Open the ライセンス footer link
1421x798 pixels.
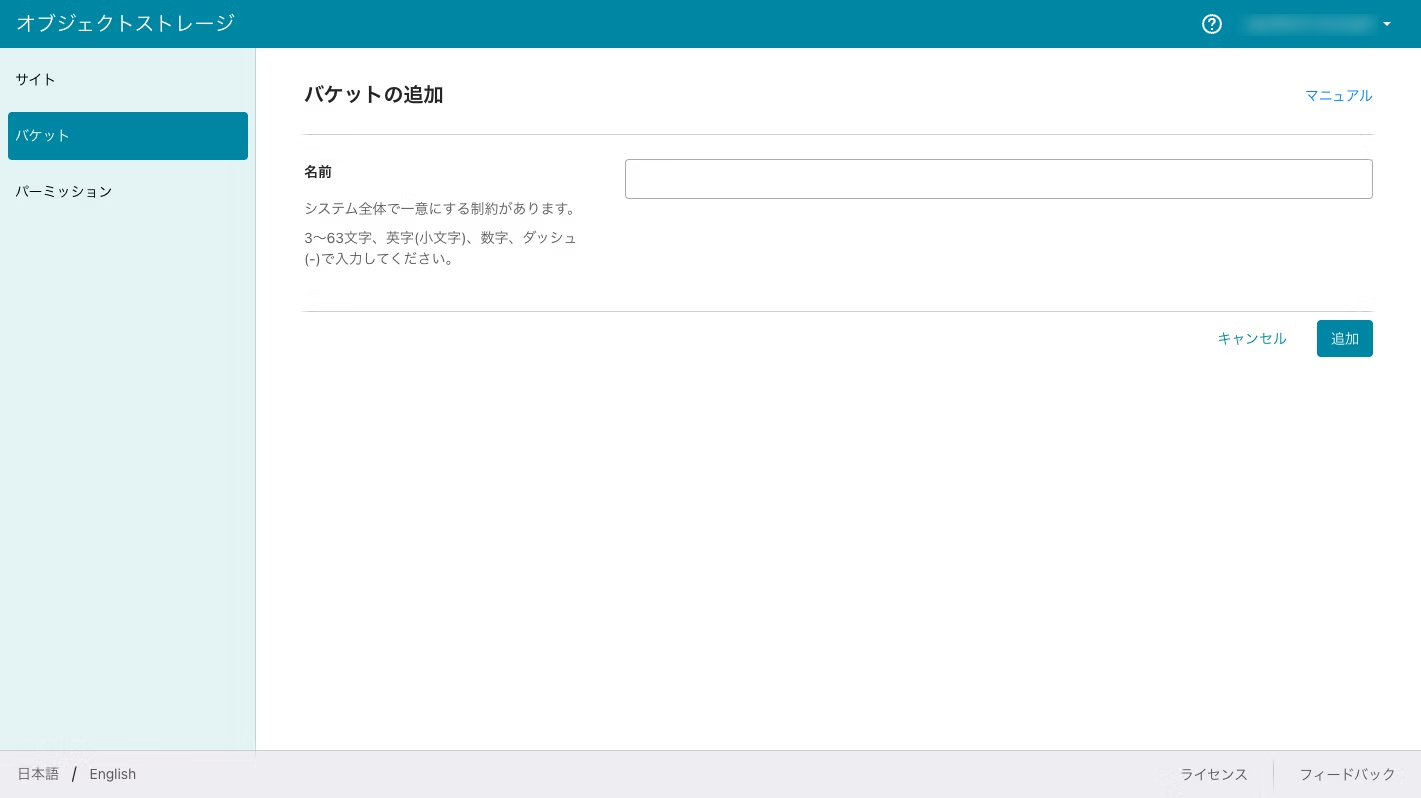[x=1213, y=774]
